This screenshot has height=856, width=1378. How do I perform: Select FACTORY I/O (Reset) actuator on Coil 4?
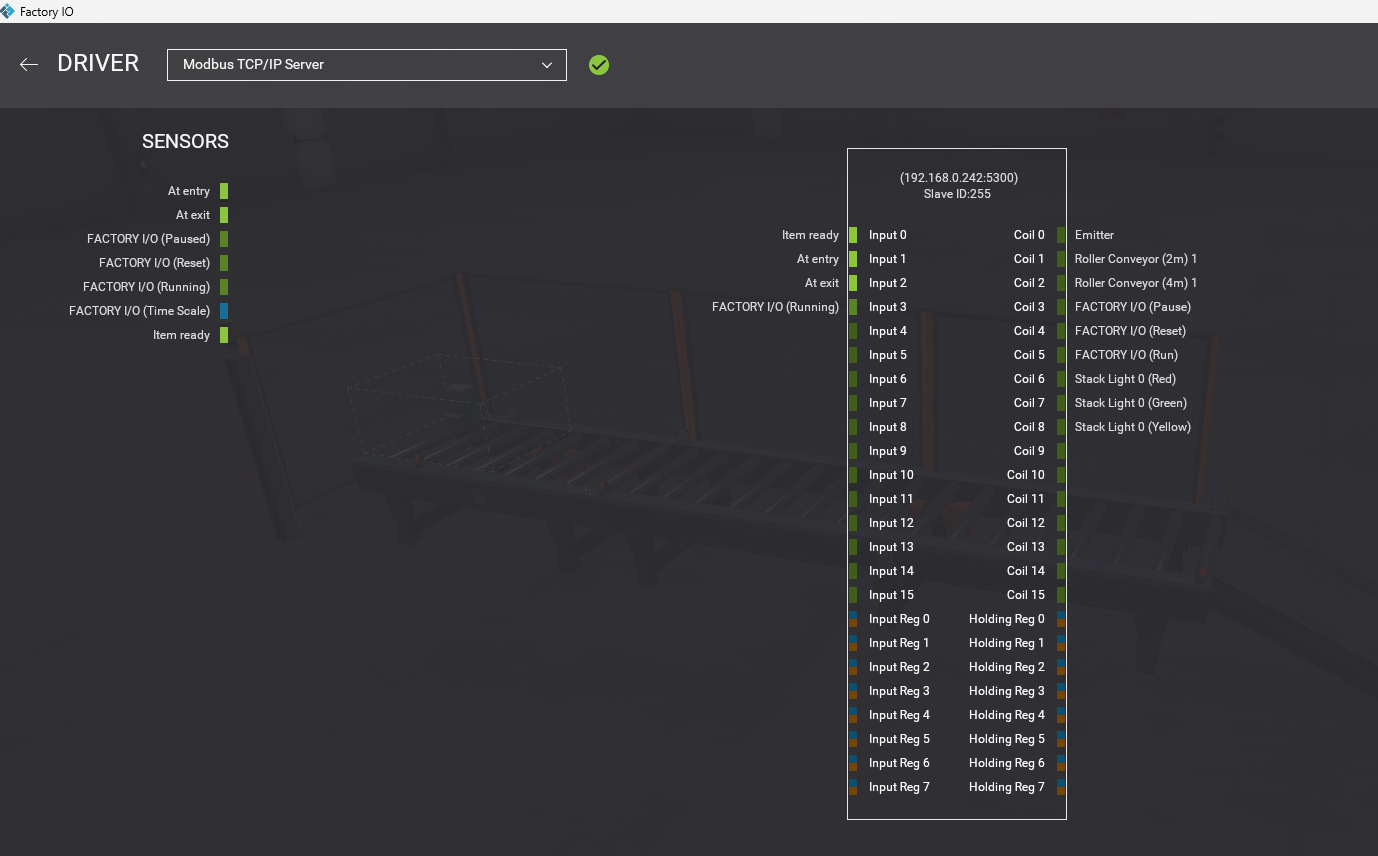tap(1130, 331)
